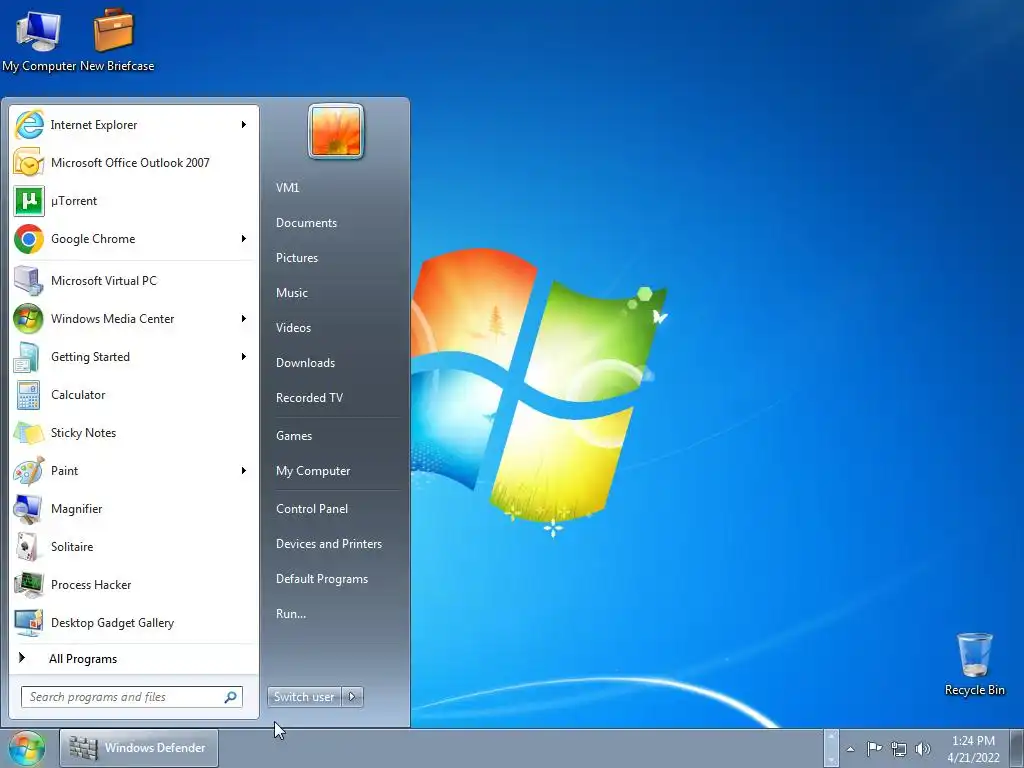Viewport: 1024px width, 768px height.
Task: Expand Google Chrome jump list arrow
Action: [244, 239]
